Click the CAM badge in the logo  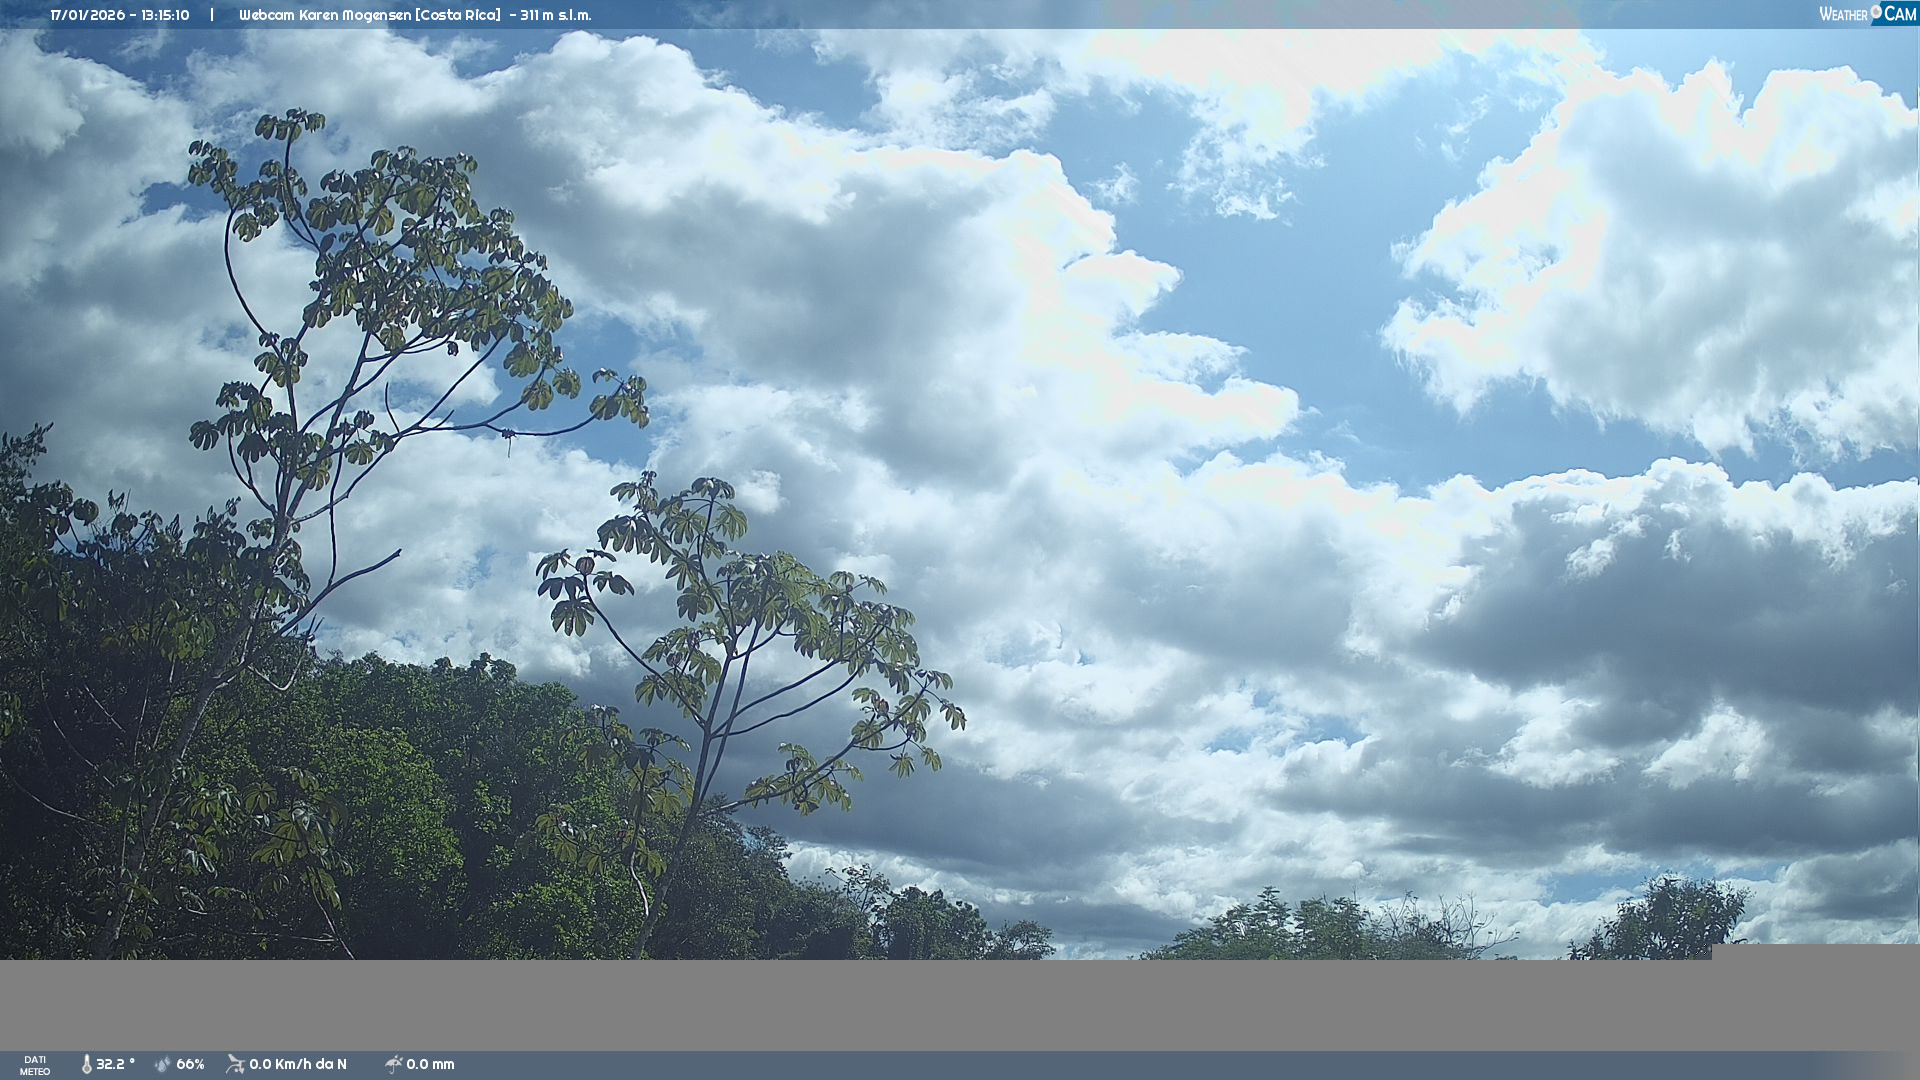click(1900, 14)
